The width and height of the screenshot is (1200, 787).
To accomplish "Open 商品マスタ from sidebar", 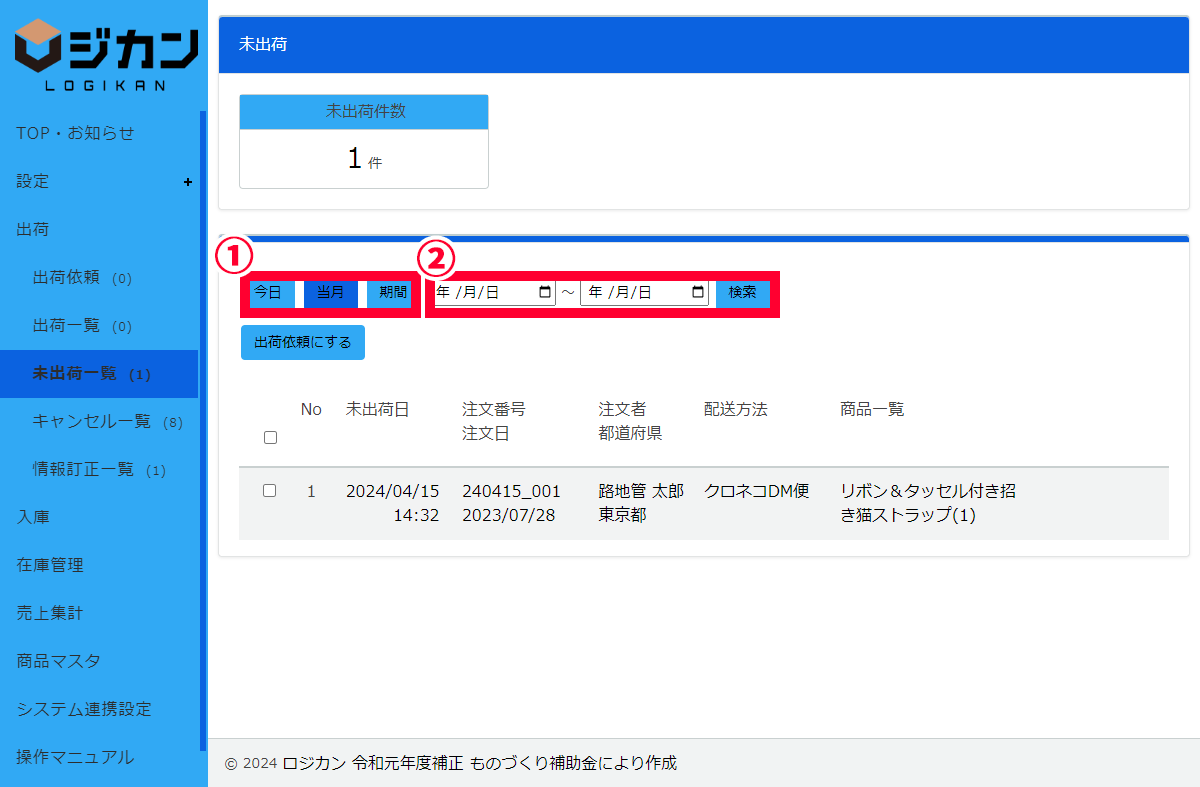I will (x=58, y=661).
